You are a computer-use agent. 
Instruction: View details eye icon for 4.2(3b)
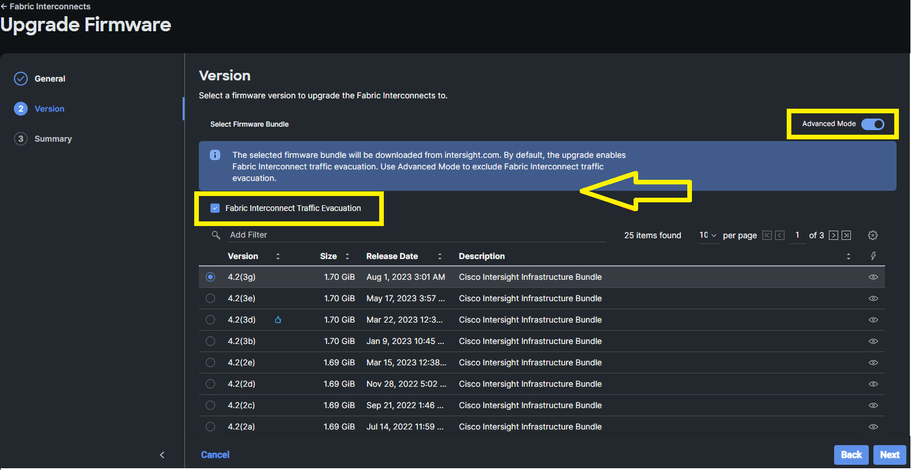click(x=873, y=341)
